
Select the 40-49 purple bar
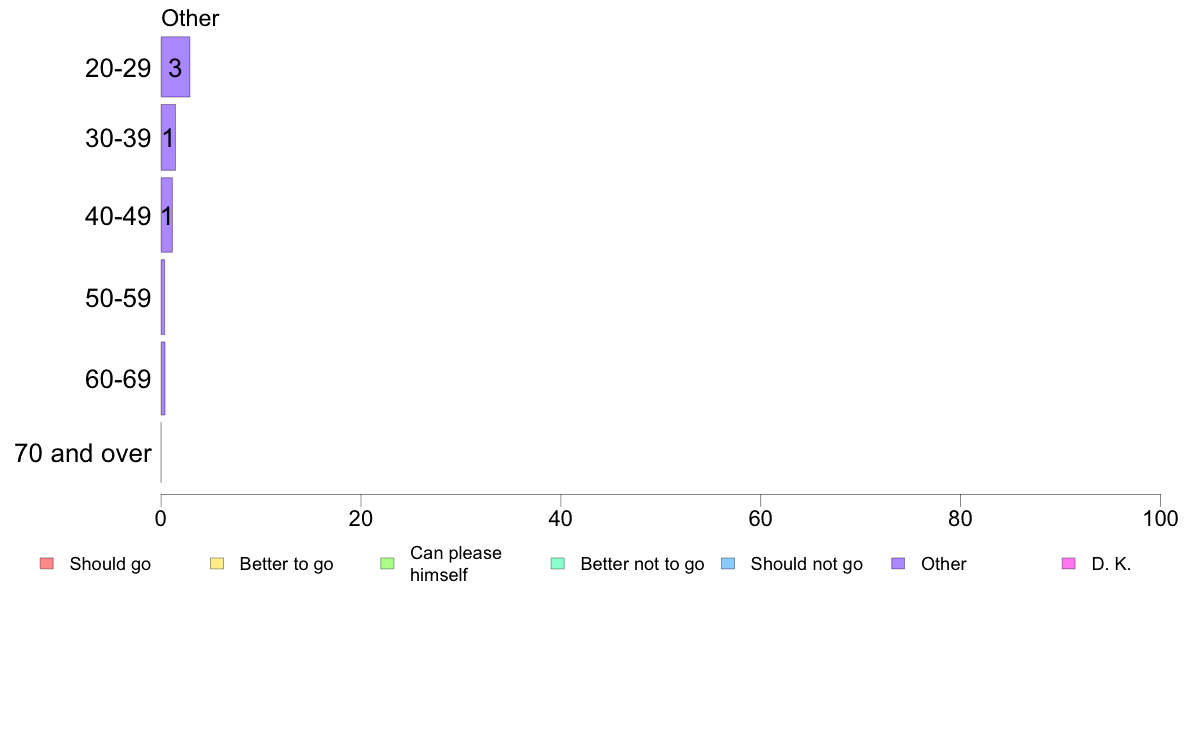(167, 215)
